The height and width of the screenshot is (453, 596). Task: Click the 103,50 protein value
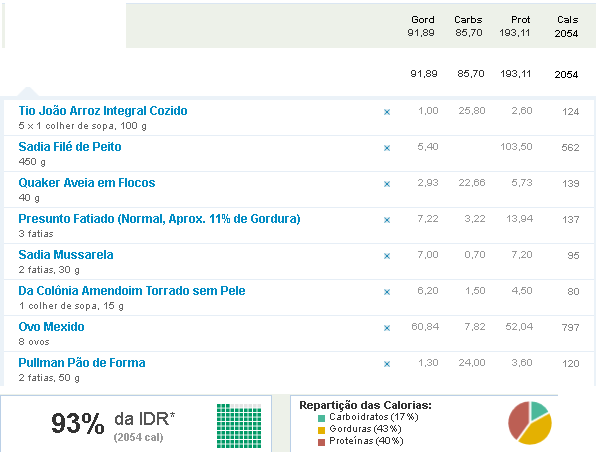[x=516, y=147]
